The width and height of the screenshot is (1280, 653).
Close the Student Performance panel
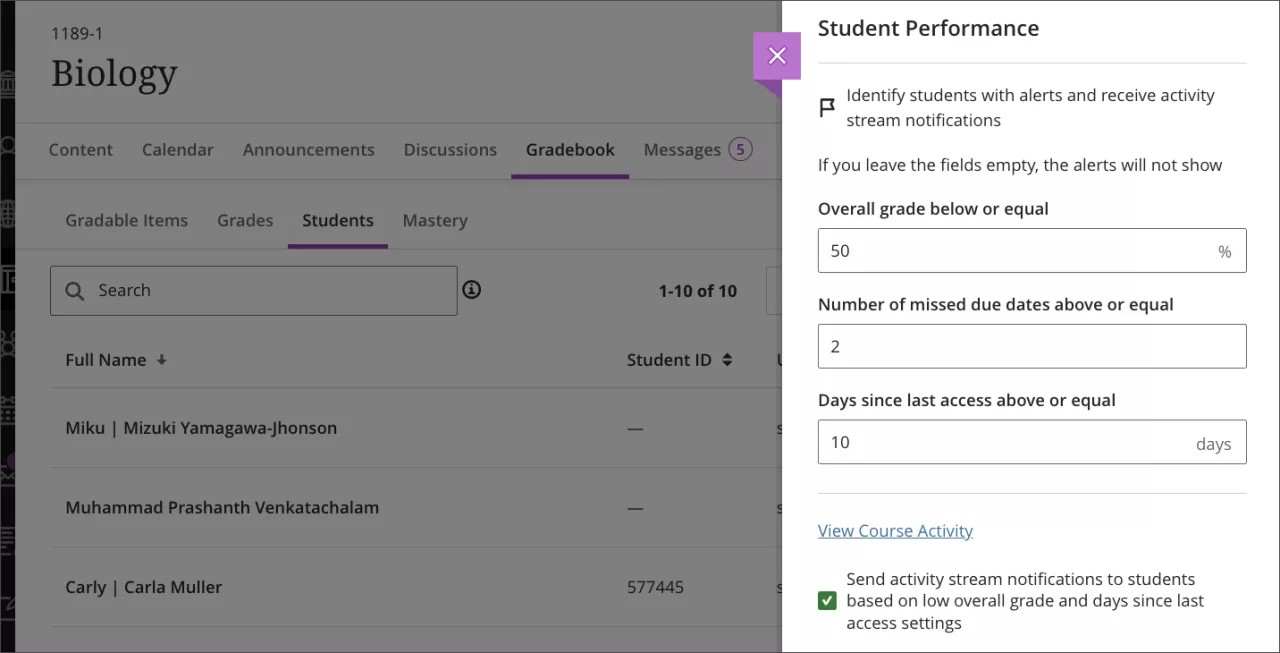(777, 55)
